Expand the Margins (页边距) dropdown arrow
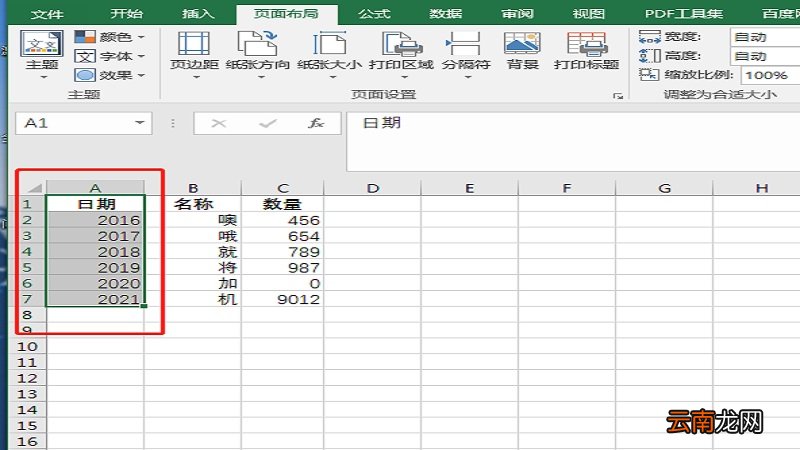The width and height of the screenshot is (800, 450). 196,78
